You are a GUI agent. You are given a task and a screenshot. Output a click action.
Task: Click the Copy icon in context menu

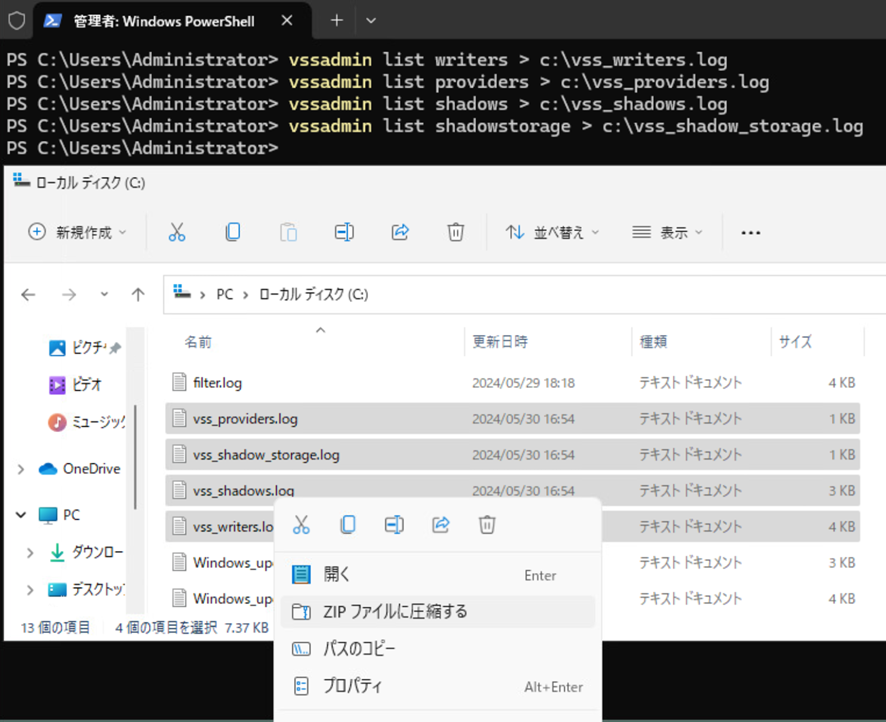tap(348, 525)
